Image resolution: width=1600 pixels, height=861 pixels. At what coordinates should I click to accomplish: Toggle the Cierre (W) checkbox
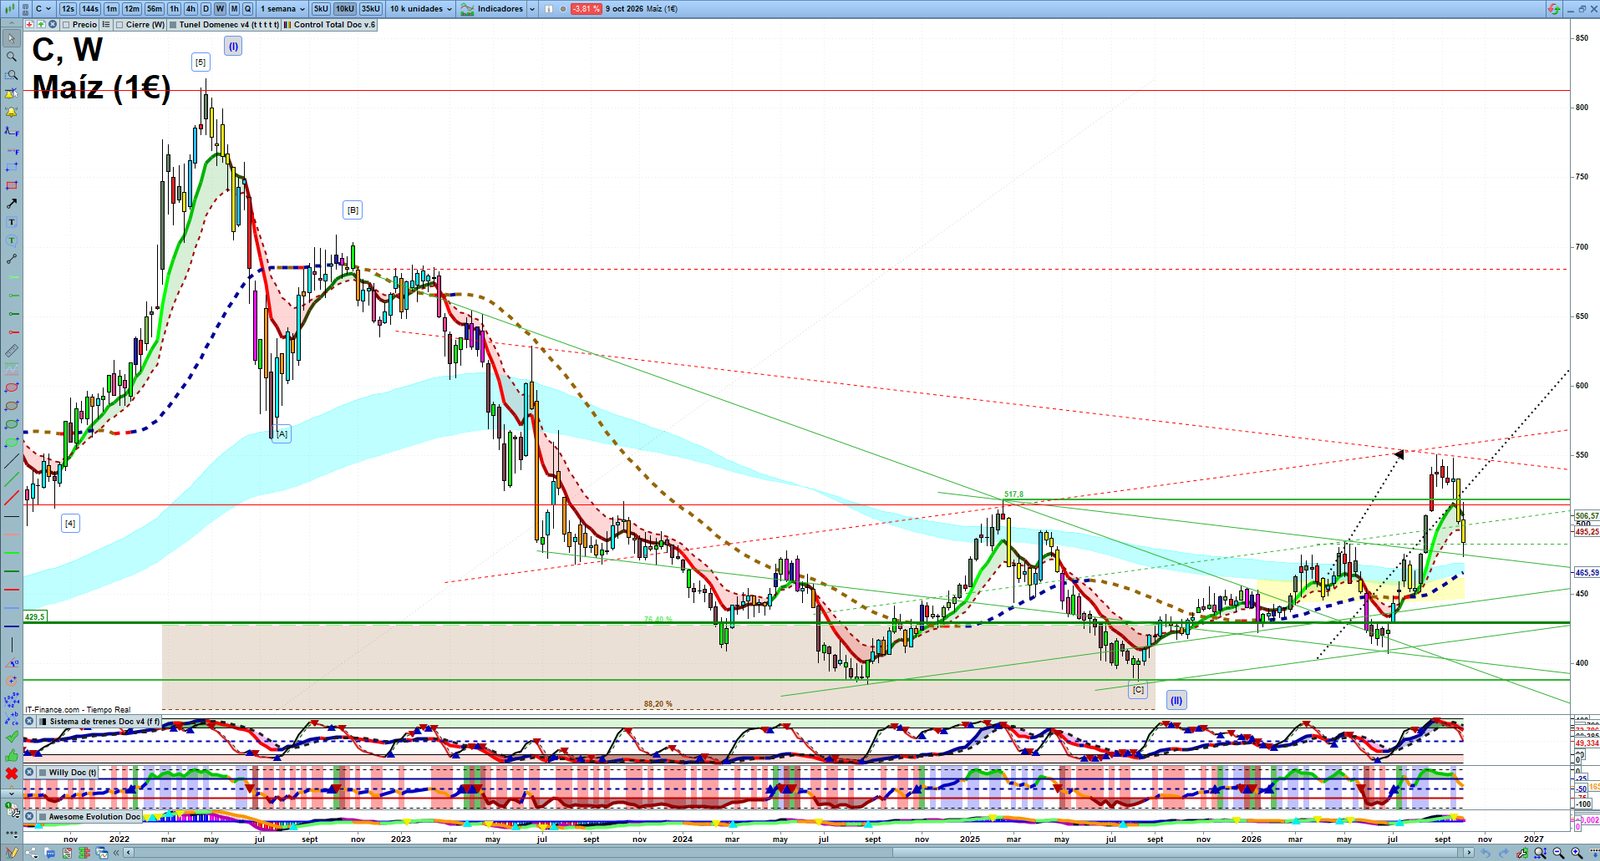(x=120, y=25)
